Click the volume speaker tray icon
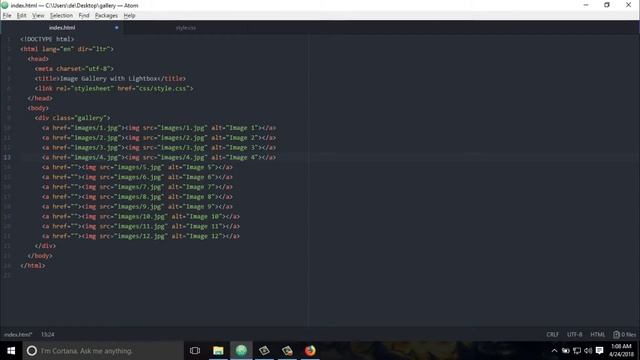640x360 pixels. (588, 351)
